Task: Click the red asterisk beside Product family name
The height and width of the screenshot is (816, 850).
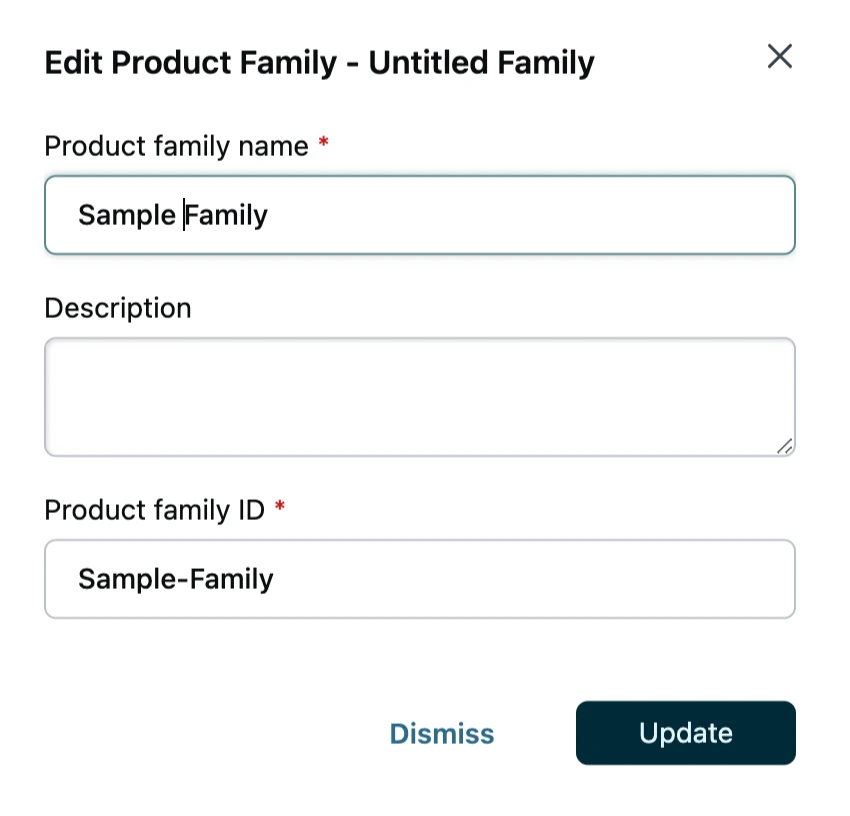Action: (323, 146)
